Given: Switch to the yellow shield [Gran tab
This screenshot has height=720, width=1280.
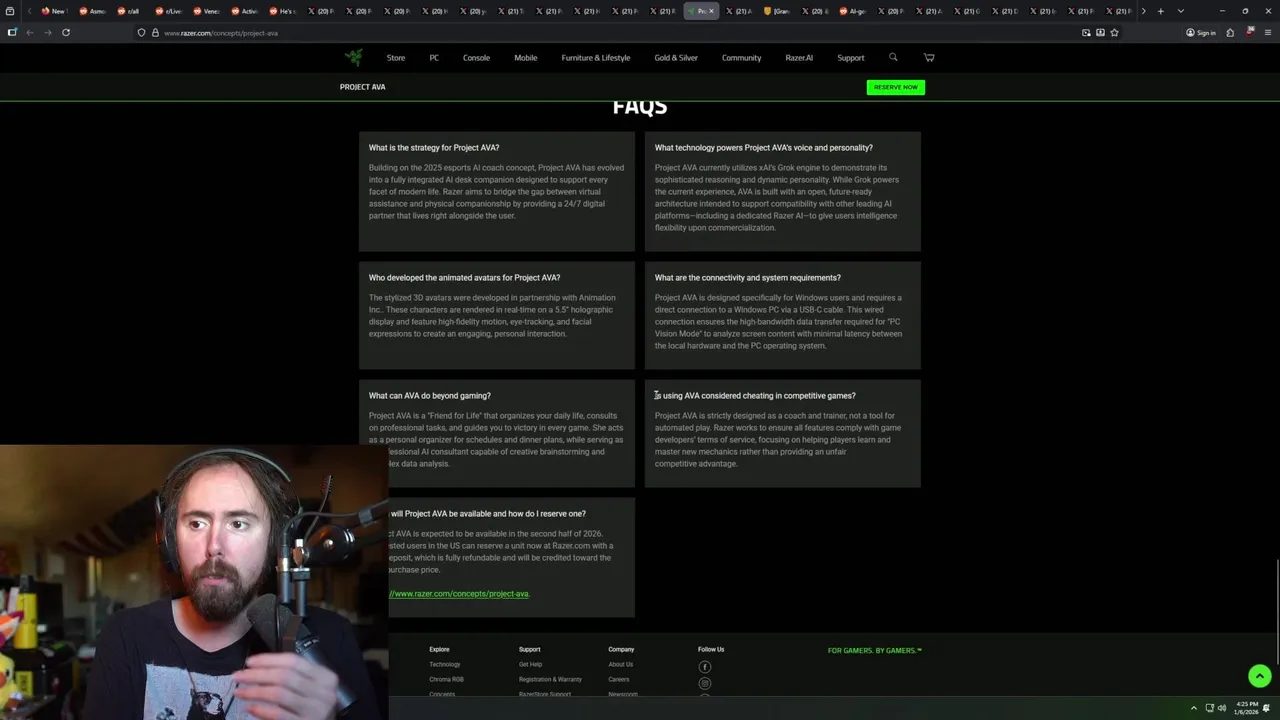Looking at the screenshot, I should pos(775,11).
